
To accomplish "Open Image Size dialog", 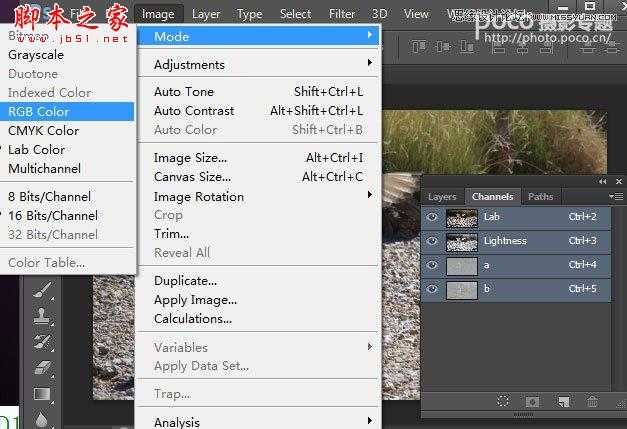I will (259, 158).
